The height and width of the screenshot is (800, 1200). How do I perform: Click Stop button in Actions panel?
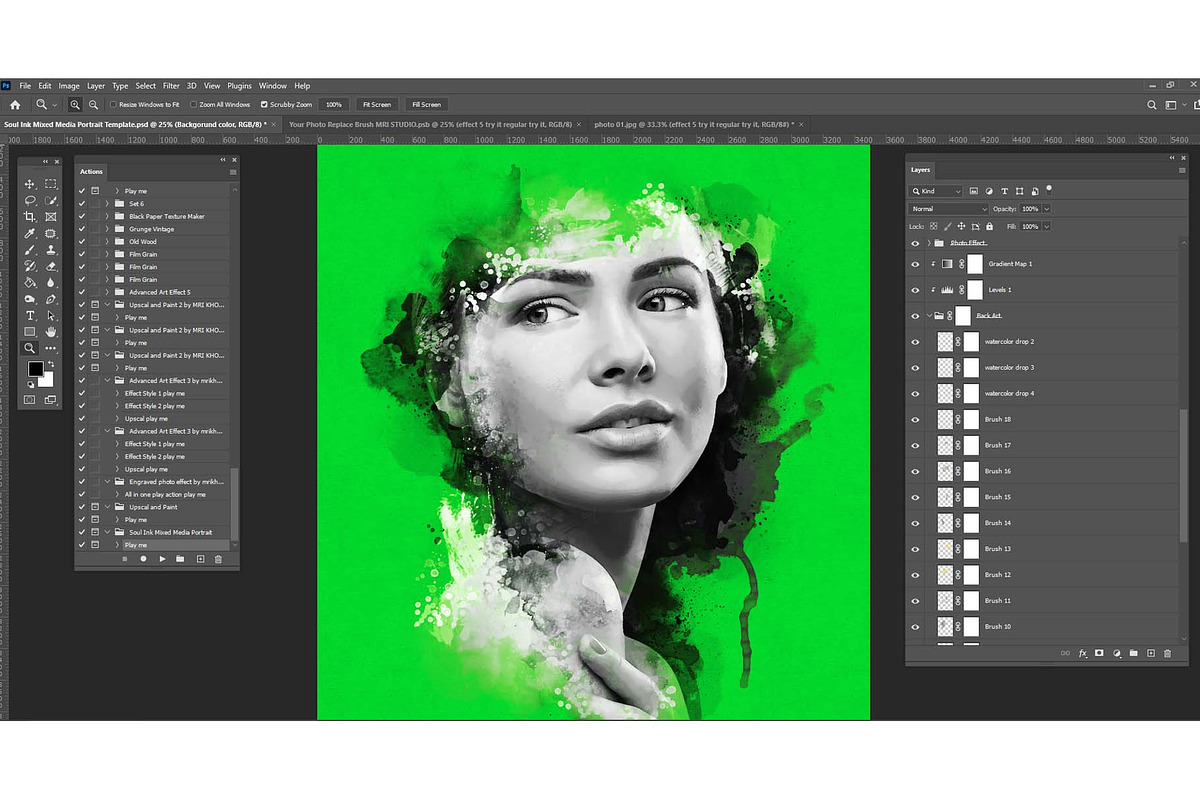tap(124, 559)
